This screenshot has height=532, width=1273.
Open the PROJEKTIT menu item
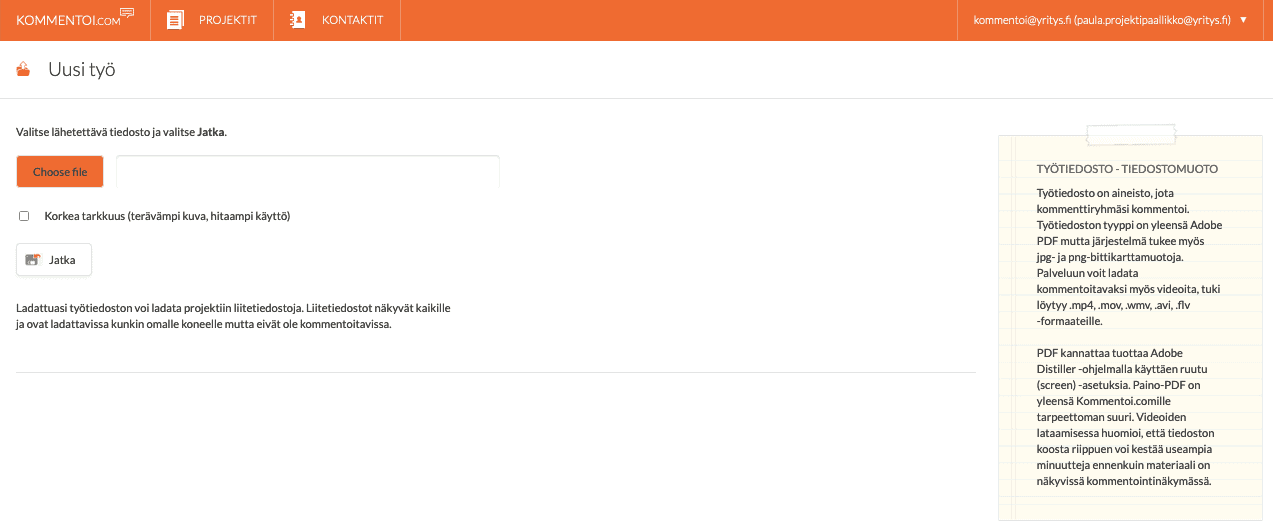(228, 20)
